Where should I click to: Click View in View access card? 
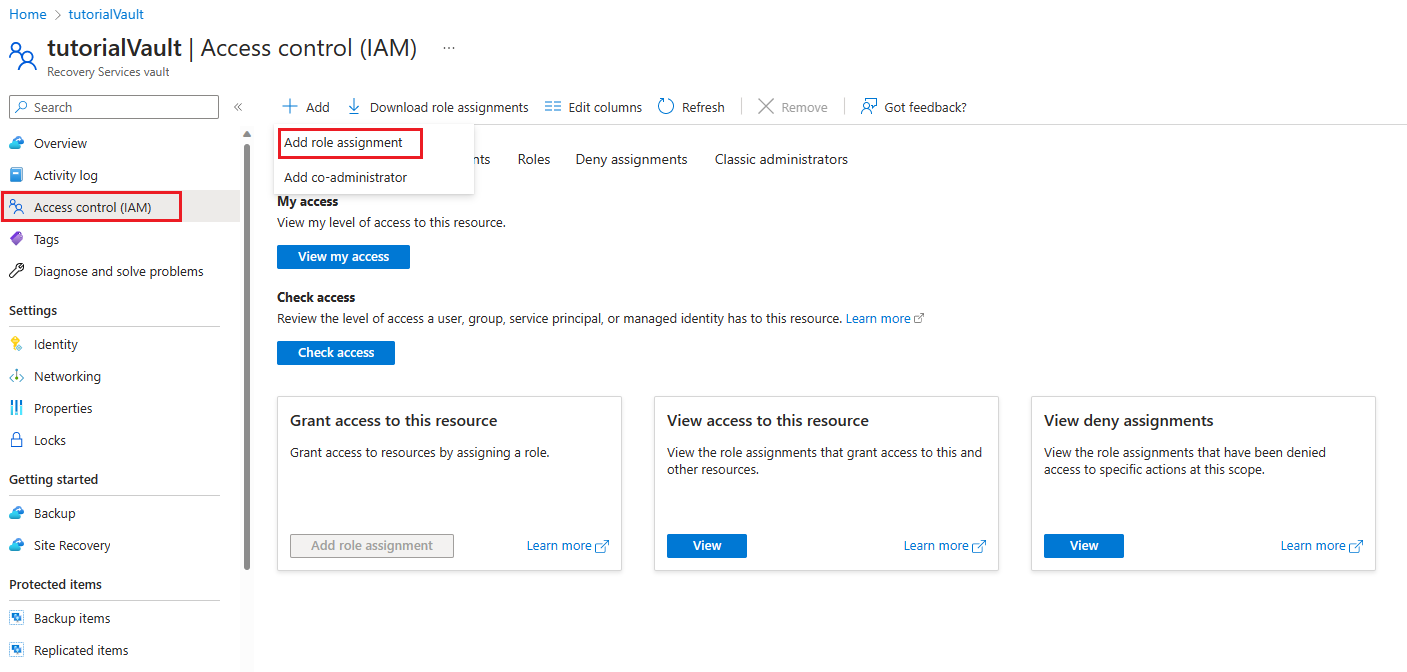(707, 546)
